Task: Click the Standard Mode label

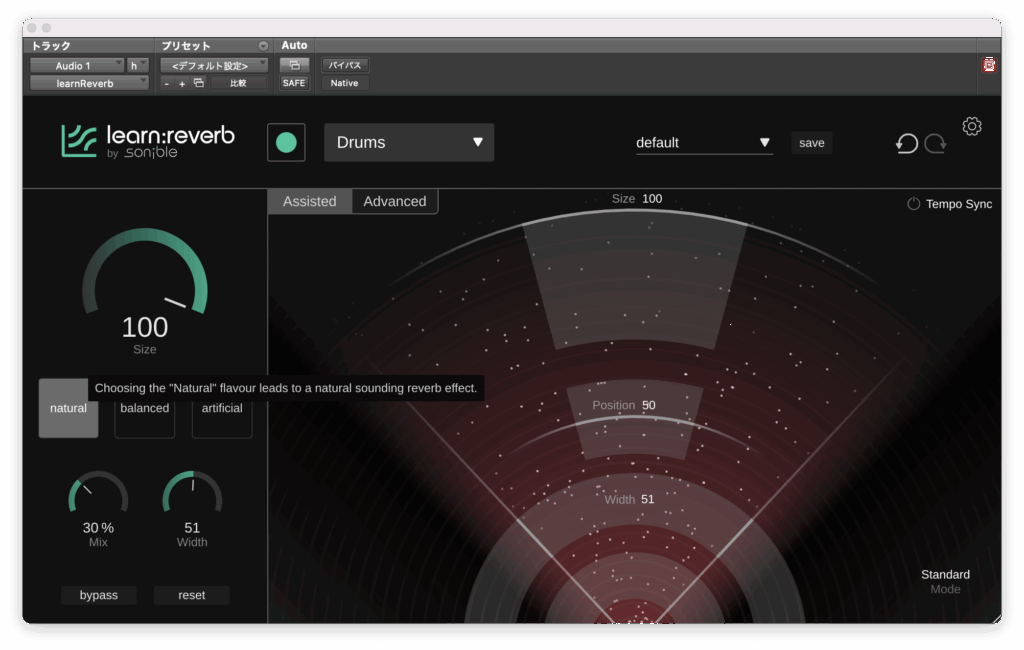Action: 945,581
